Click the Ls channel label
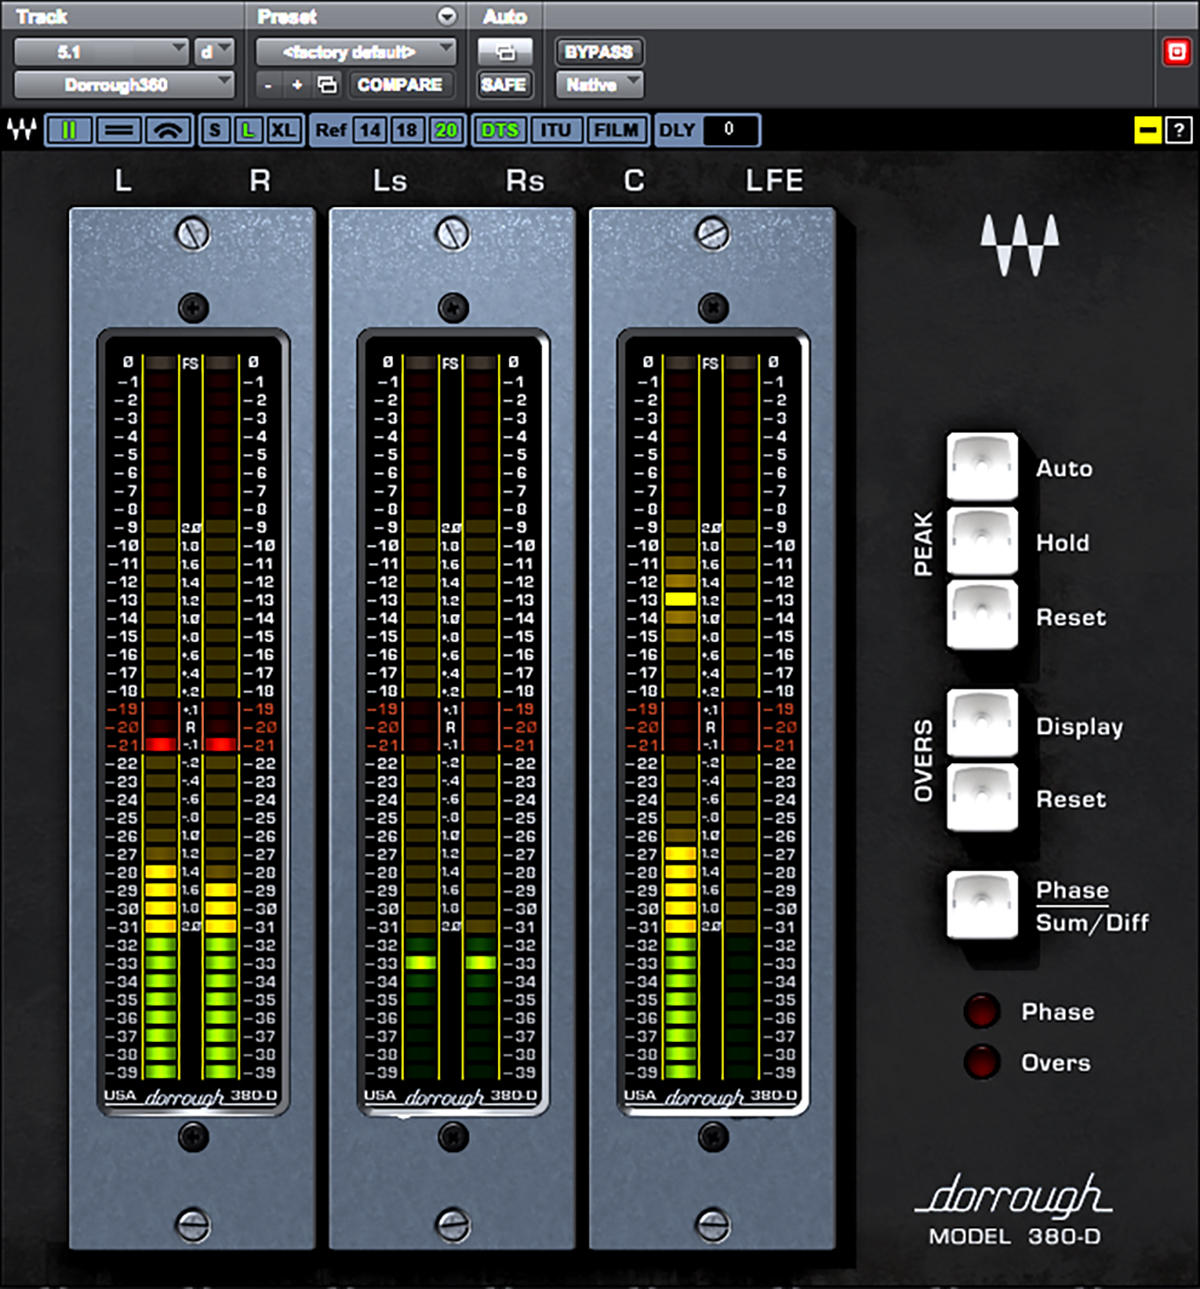This screenshot has width=1200, height=1289. coord(390,180)
